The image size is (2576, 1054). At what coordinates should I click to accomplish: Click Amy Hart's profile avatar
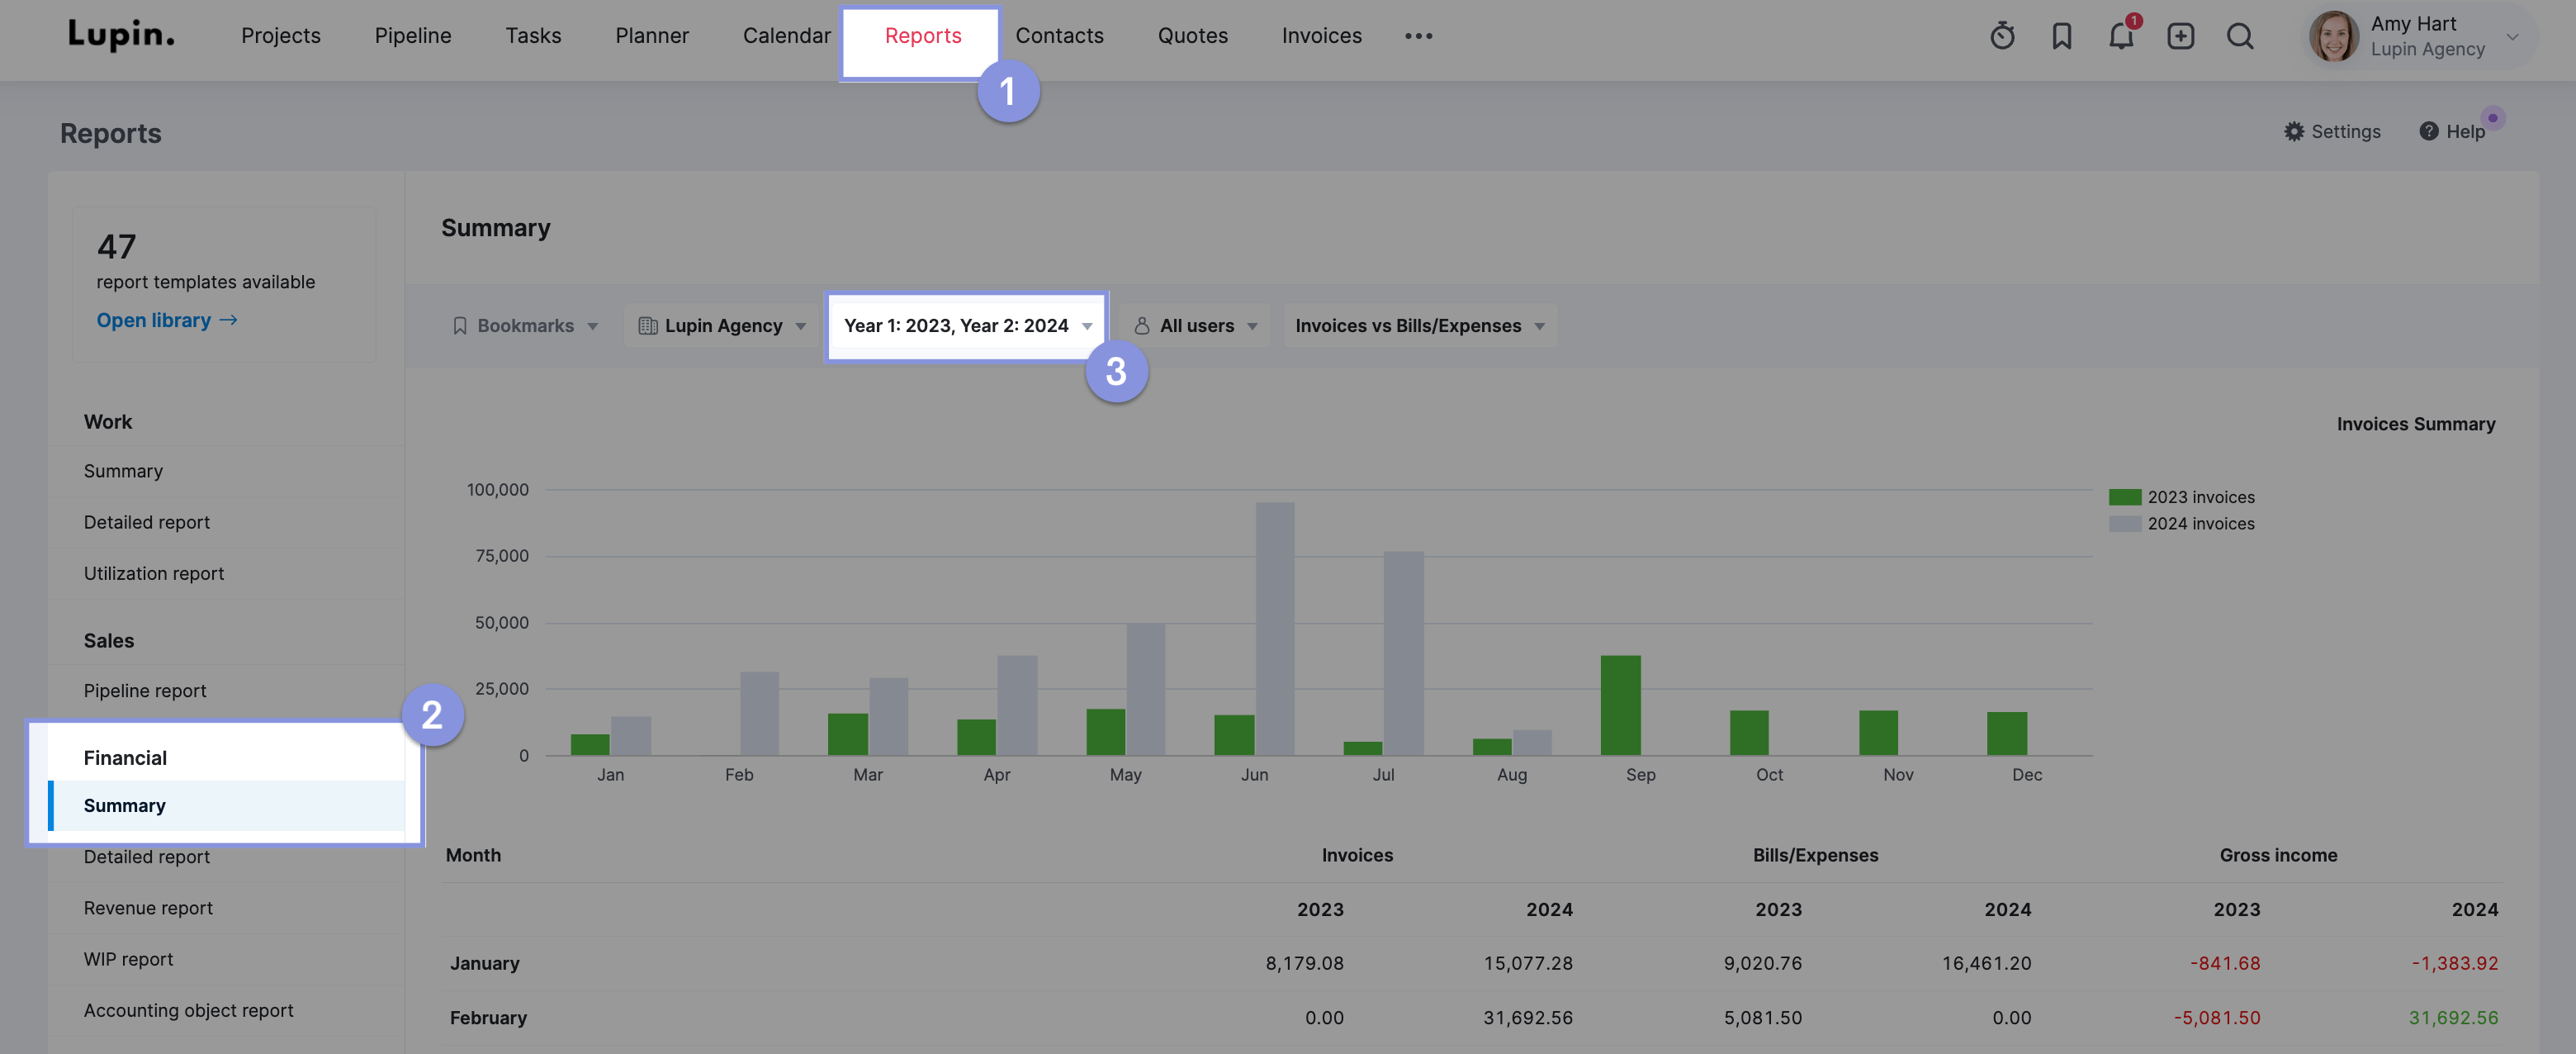point(2335,35)
